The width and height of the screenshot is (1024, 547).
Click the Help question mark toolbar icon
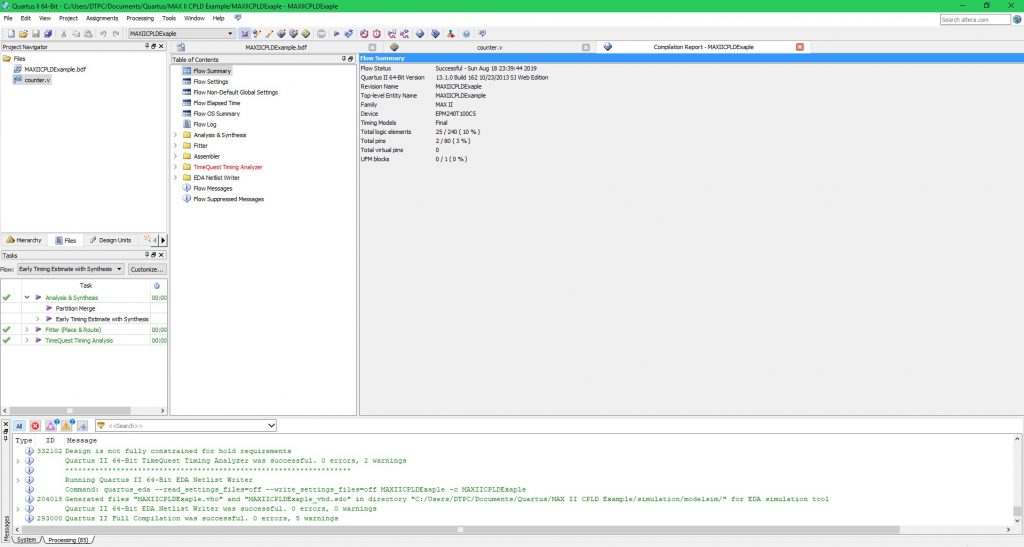pyautogui.click(x=466, y=34)
